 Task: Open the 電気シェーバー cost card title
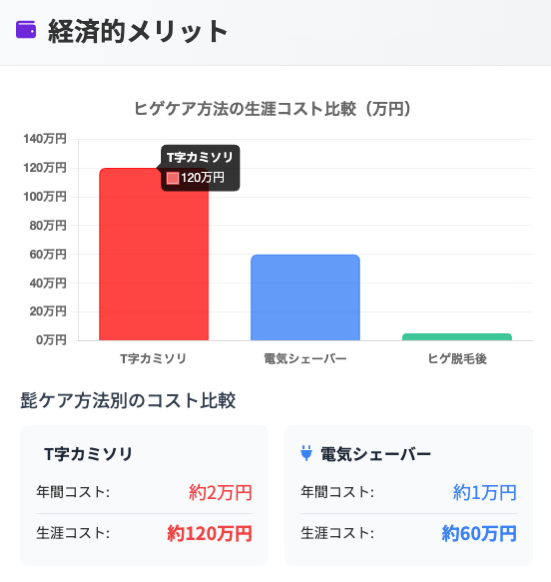click(x=375, y=454)
